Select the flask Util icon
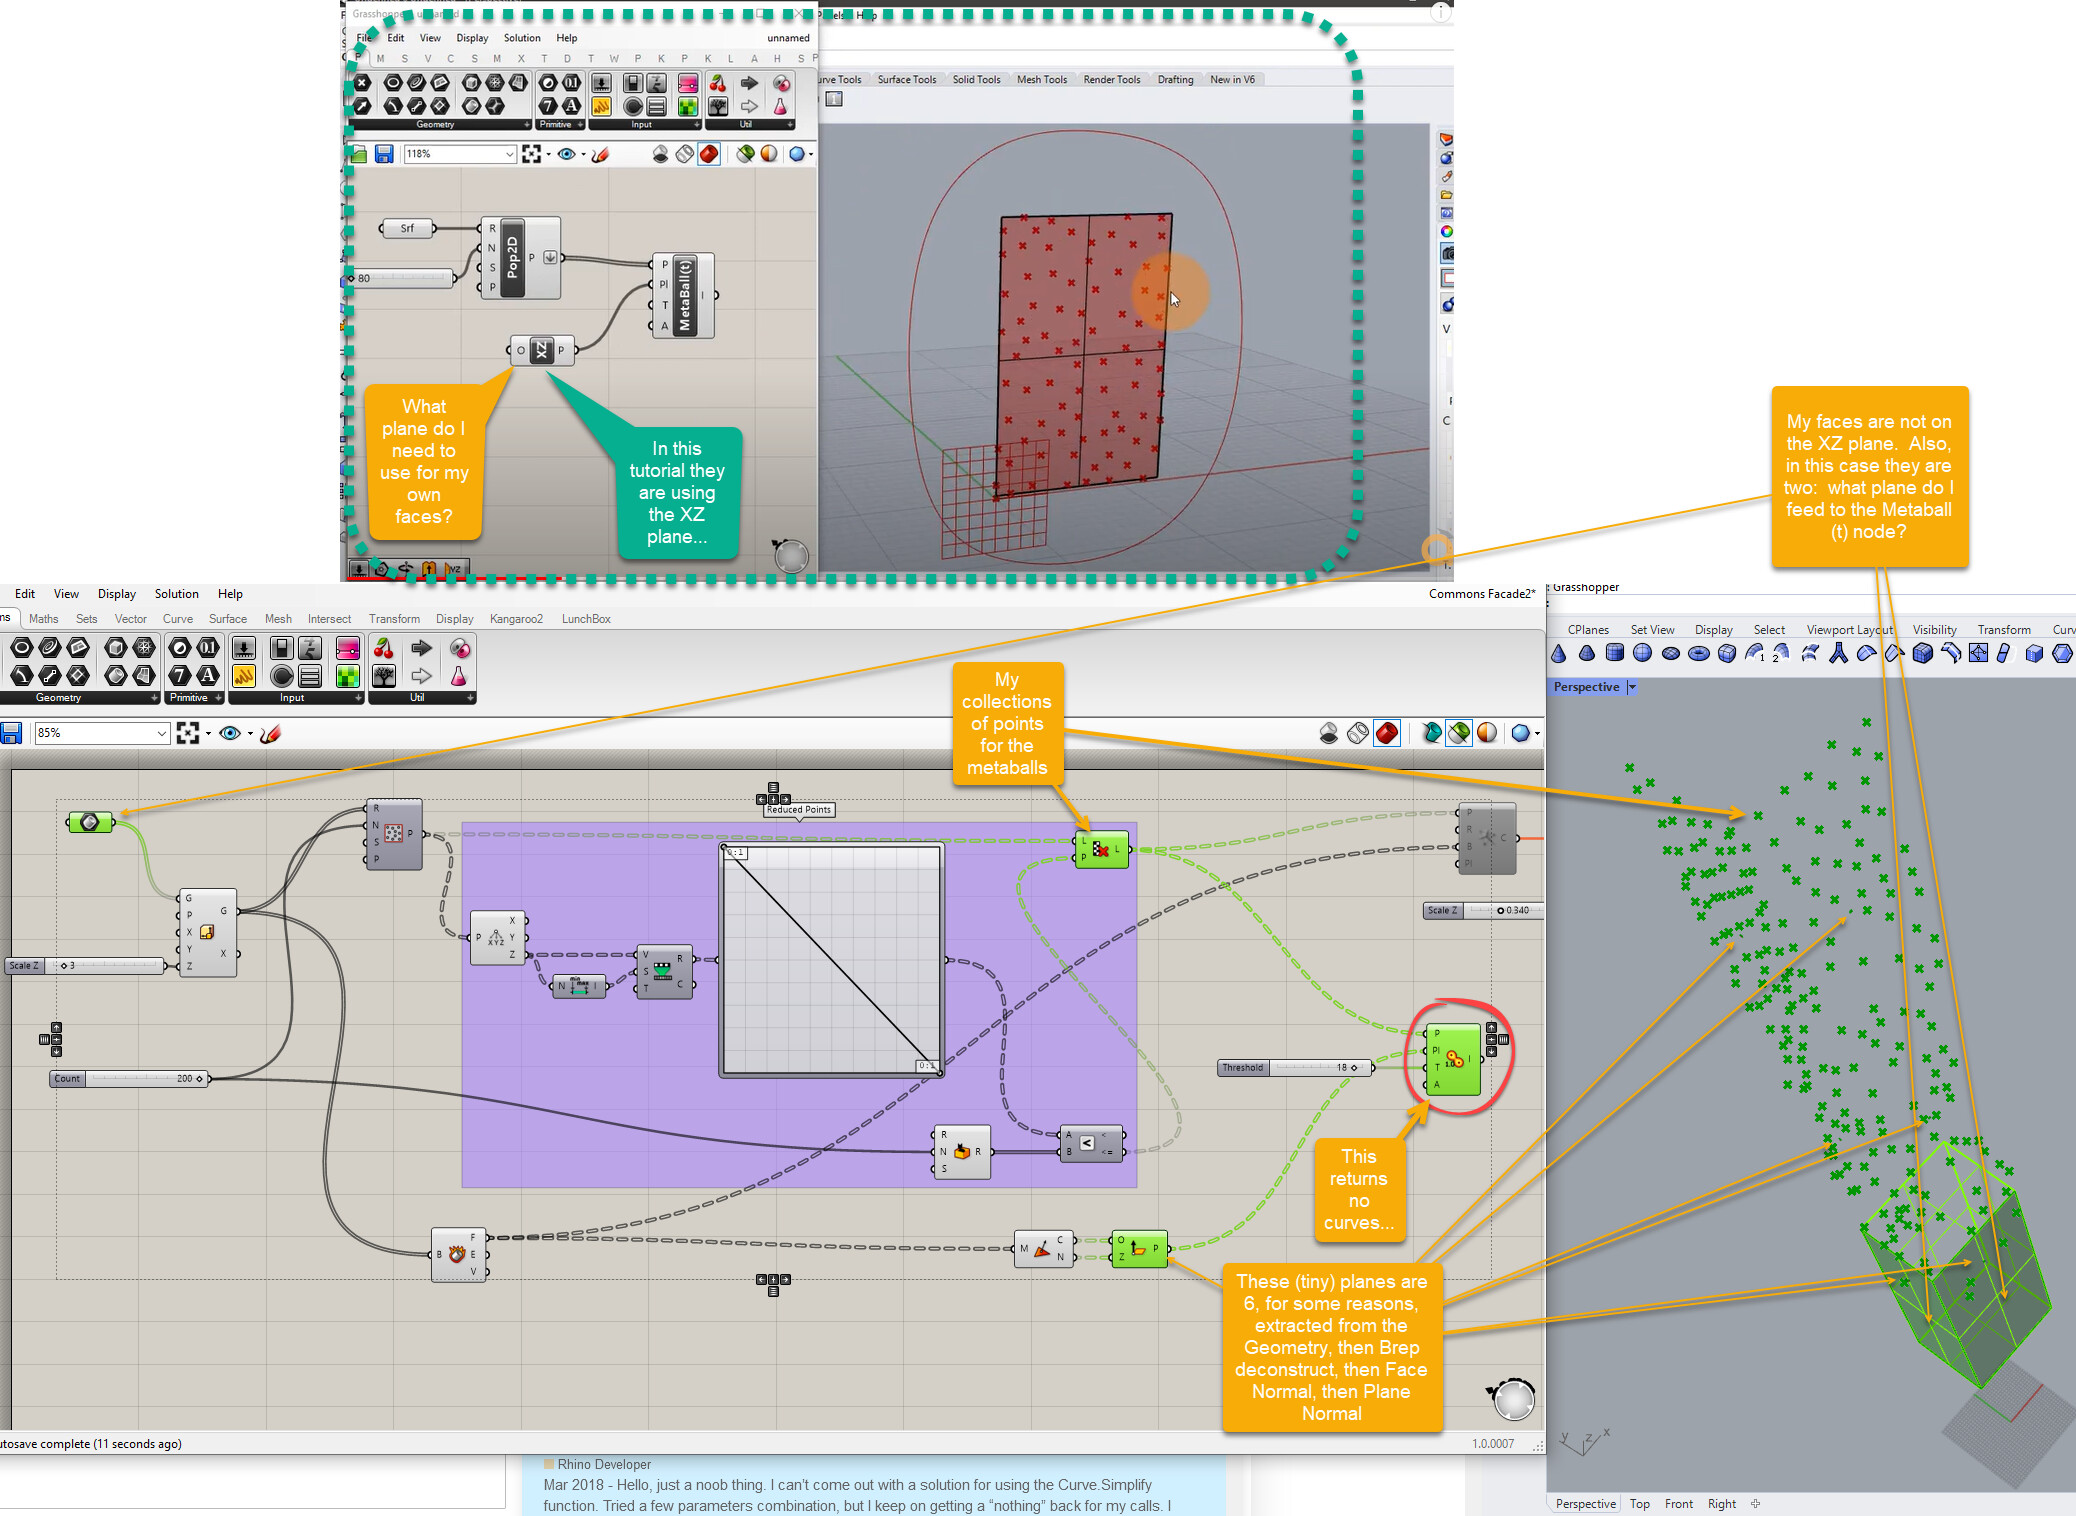 [459, 677]
